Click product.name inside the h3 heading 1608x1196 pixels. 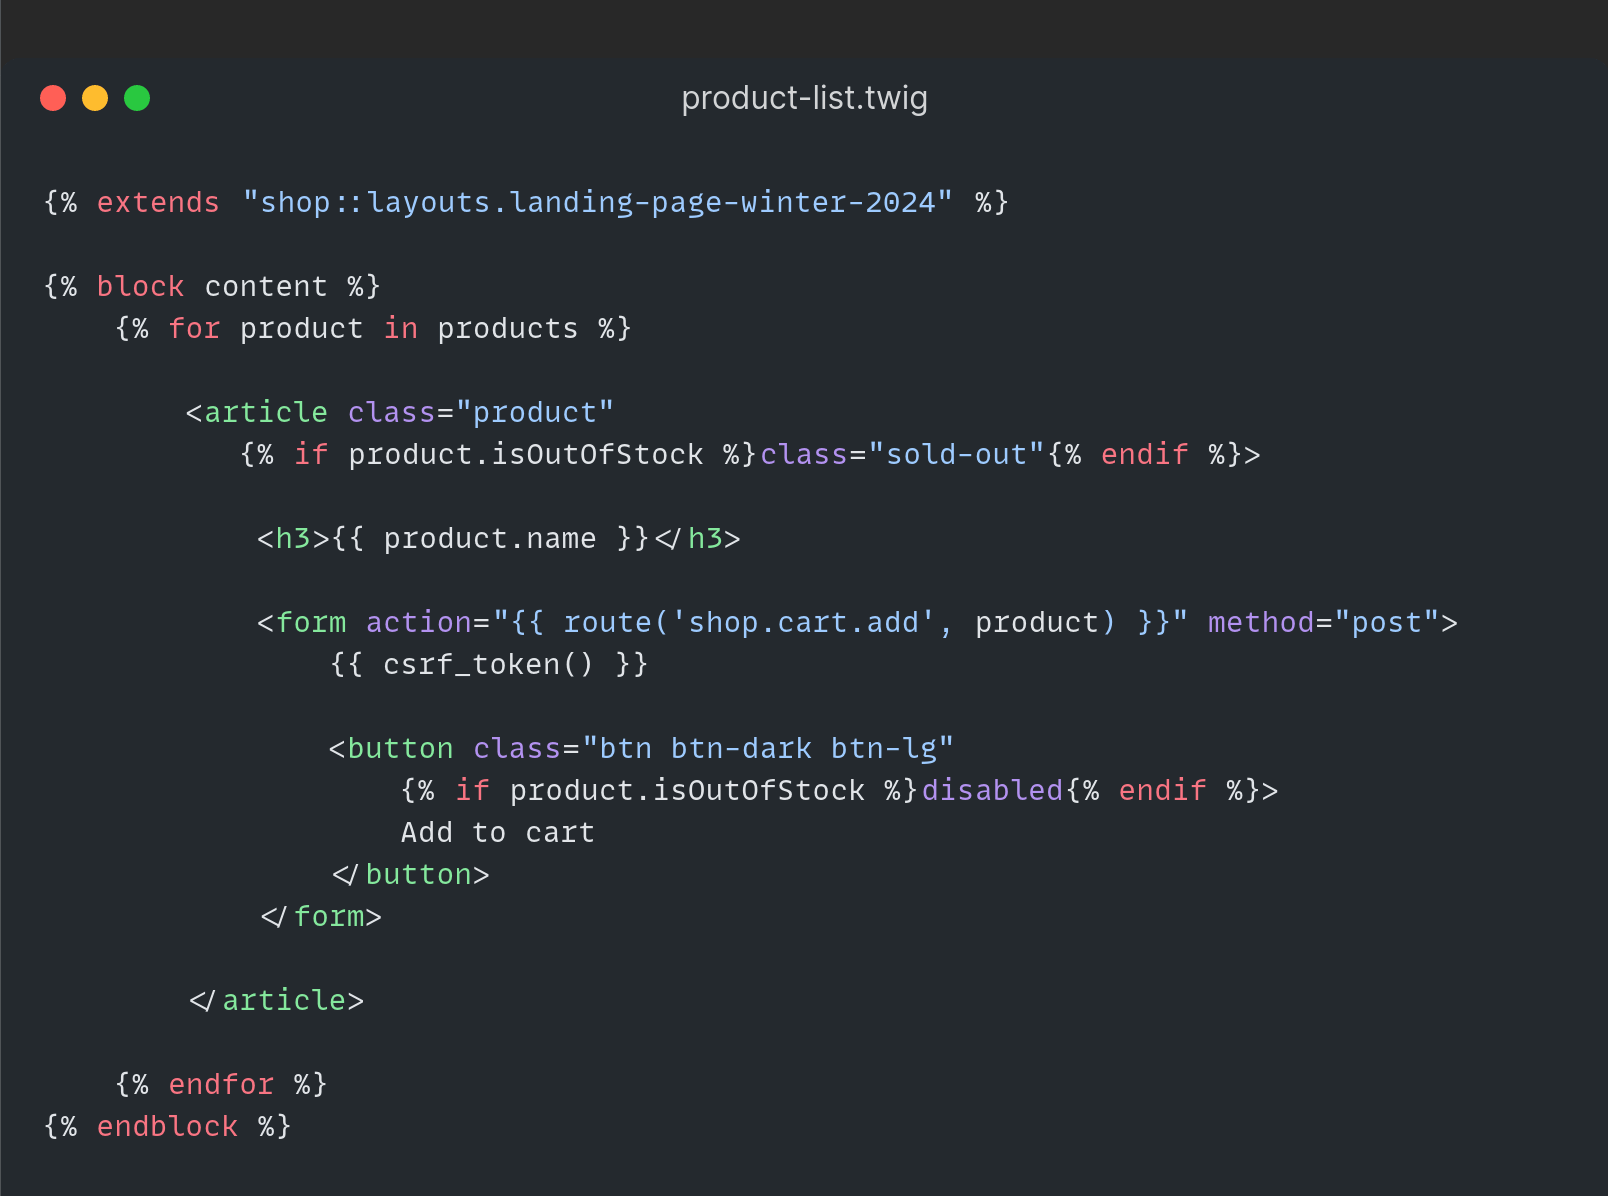click(x=489, y=538)
